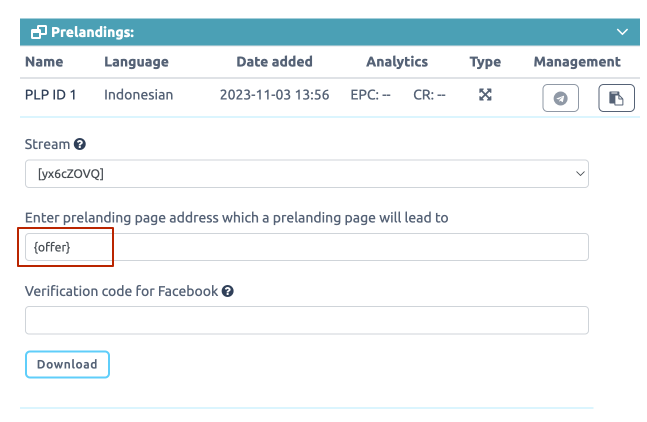The image size is (647, 422).
Task: Open the Telegram send button for PLP ID 1
Action: 560,98
